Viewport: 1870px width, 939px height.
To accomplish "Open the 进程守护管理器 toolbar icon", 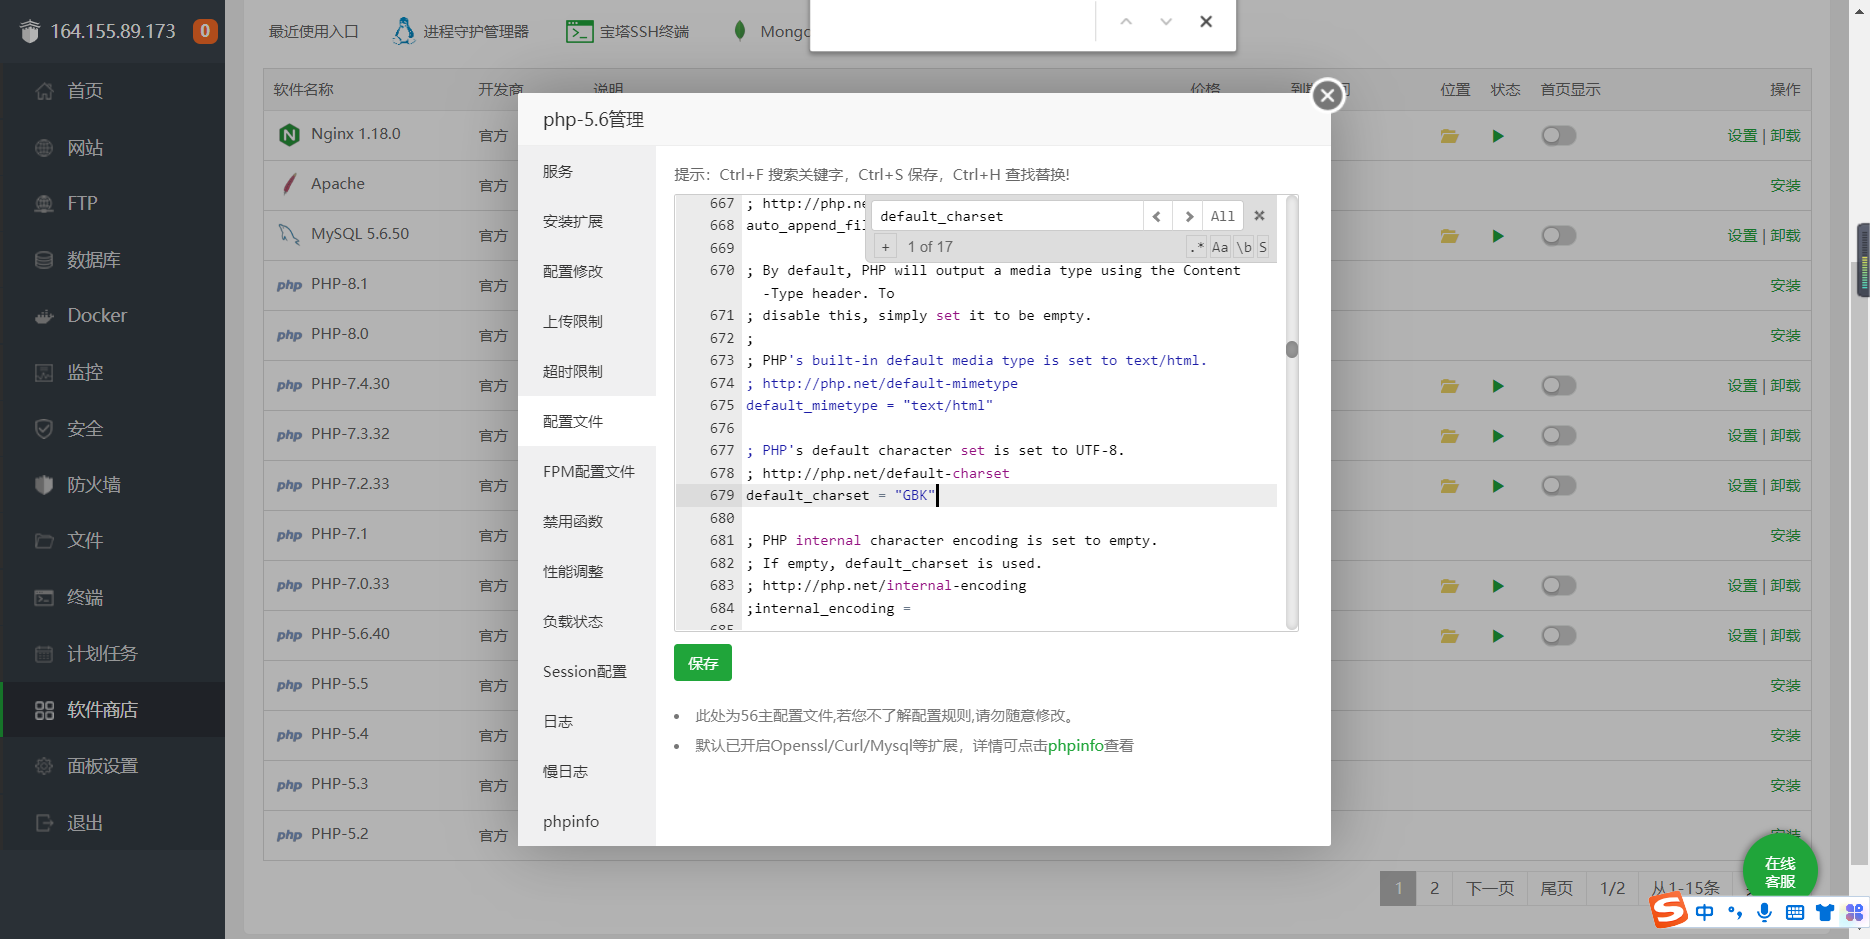I will coord(404,30).
